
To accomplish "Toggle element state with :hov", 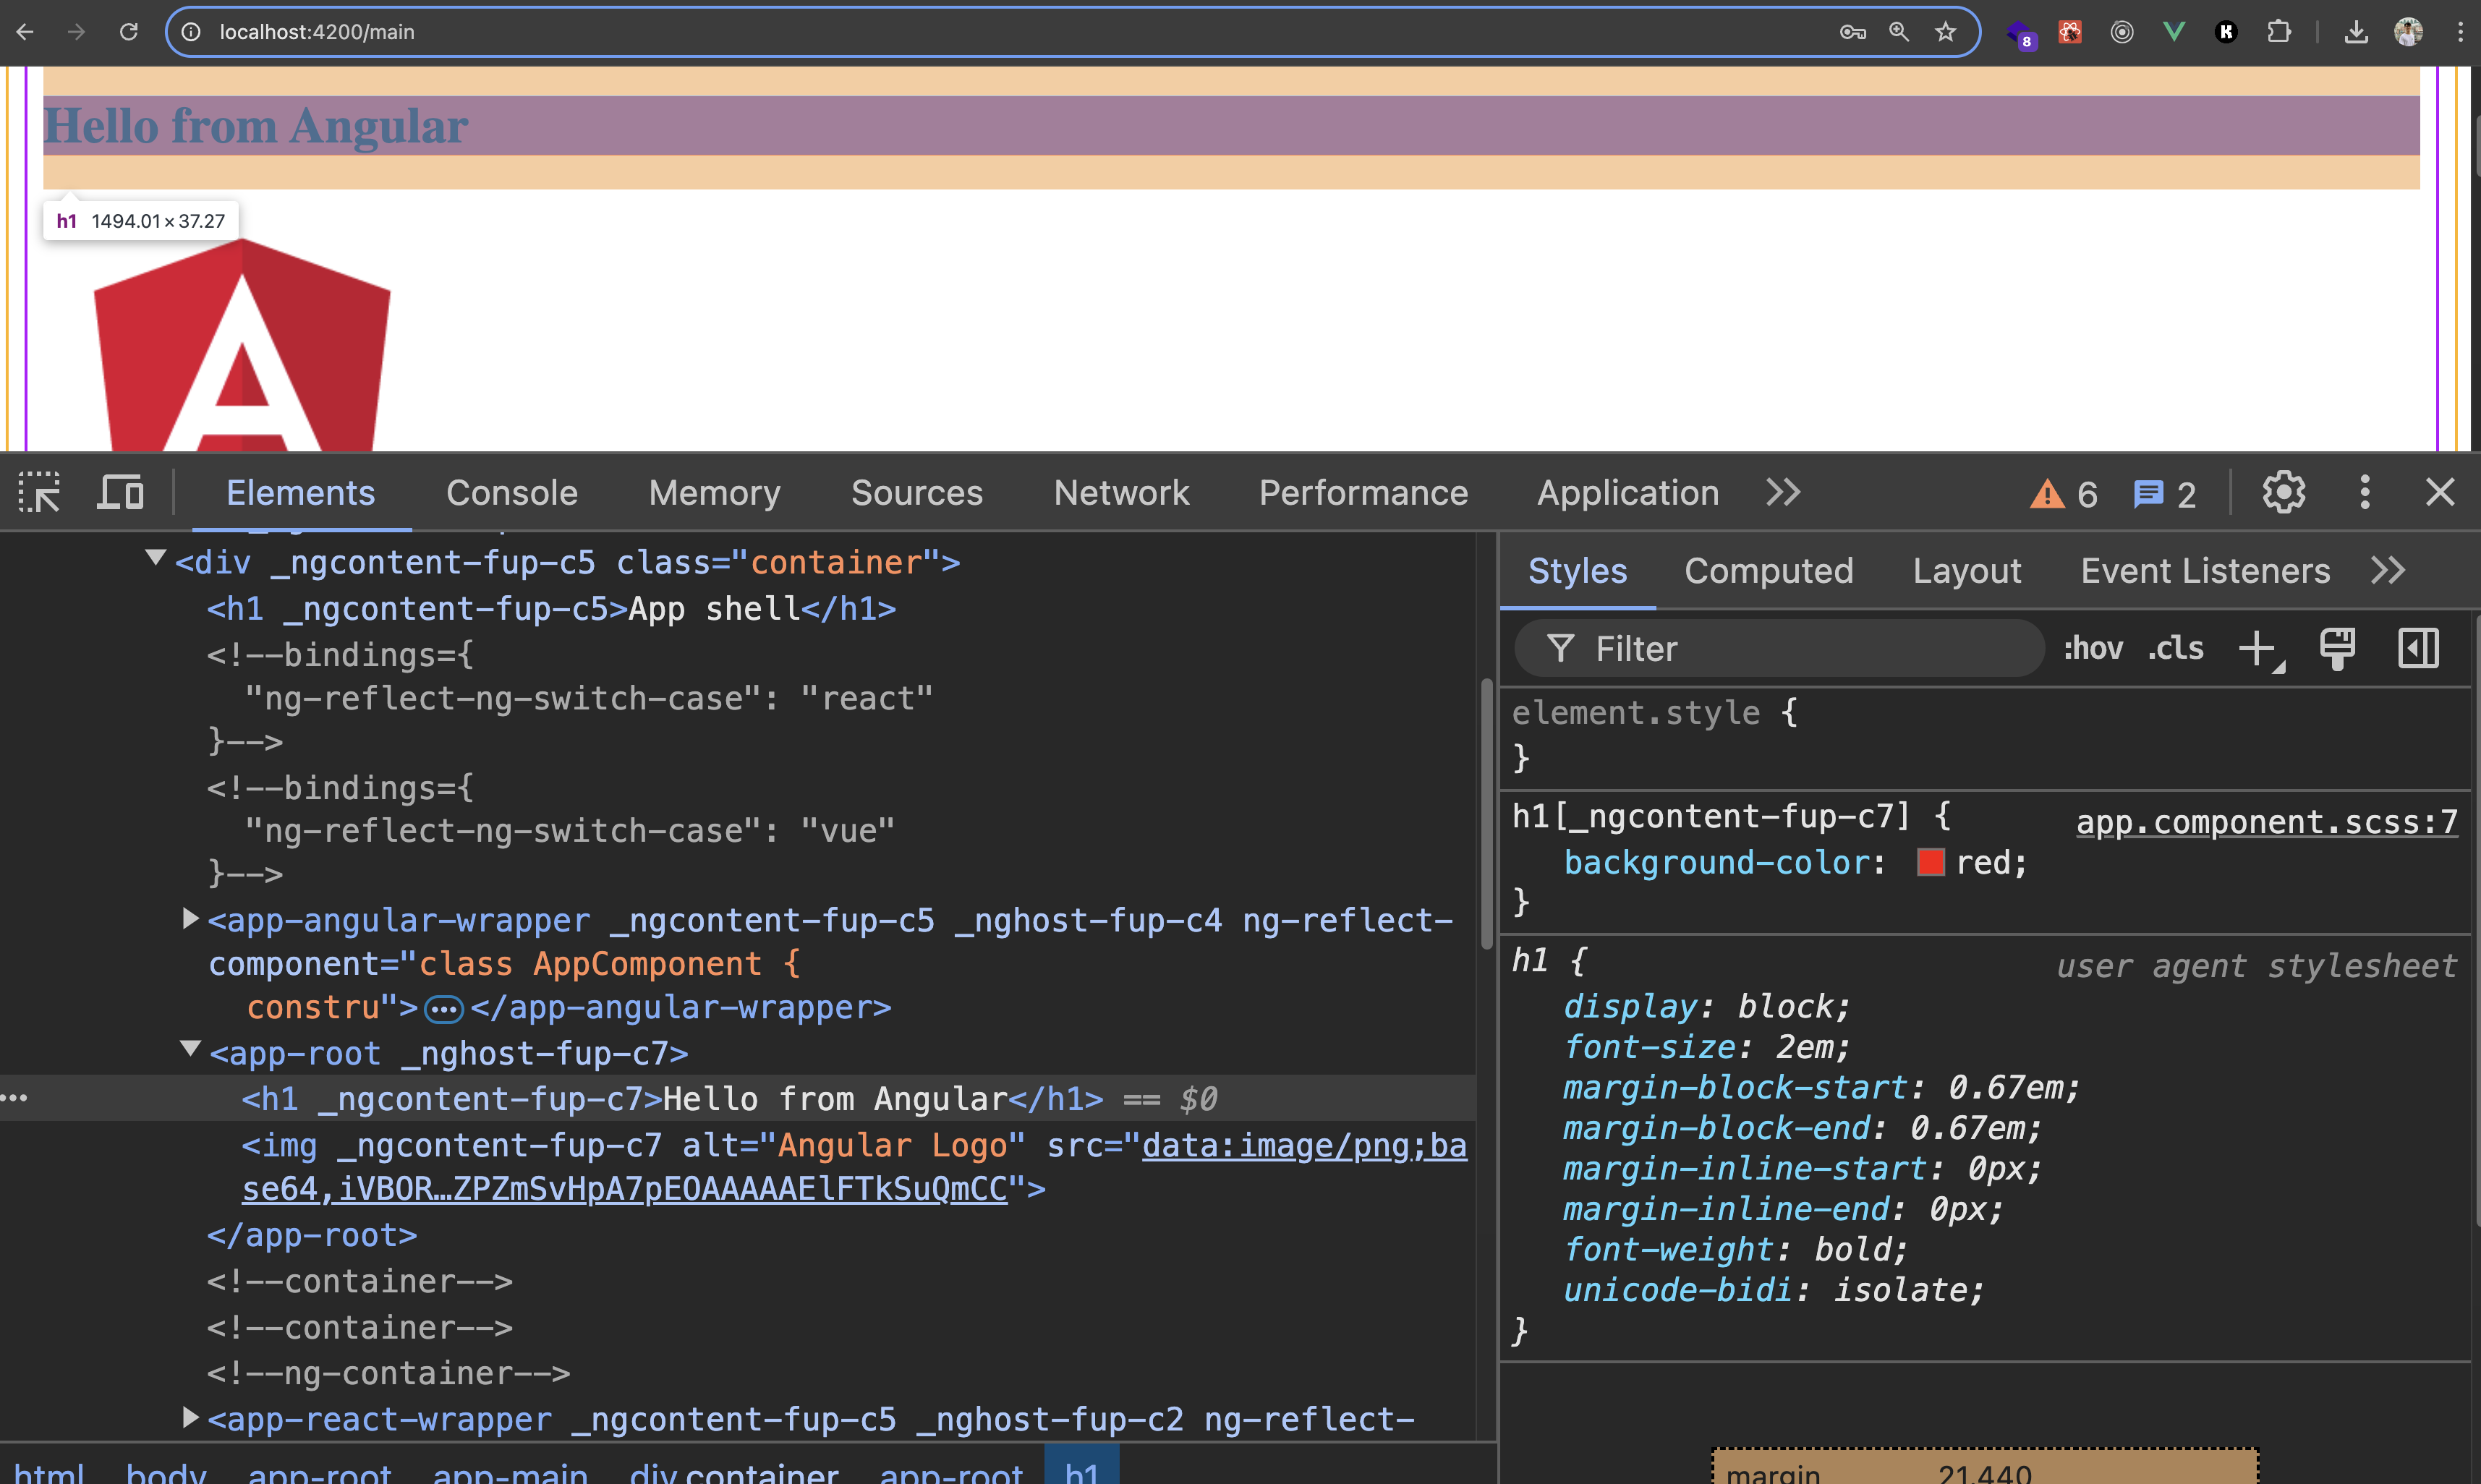I will tap(2093, 648).
